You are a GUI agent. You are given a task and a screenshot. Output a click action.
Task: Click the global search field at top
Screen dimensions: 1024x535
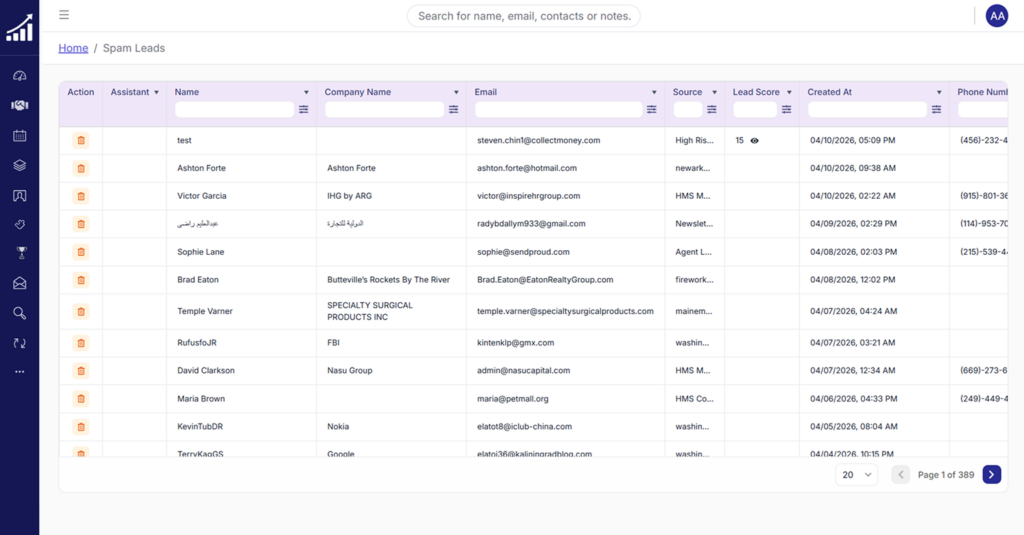click(523, 16)
